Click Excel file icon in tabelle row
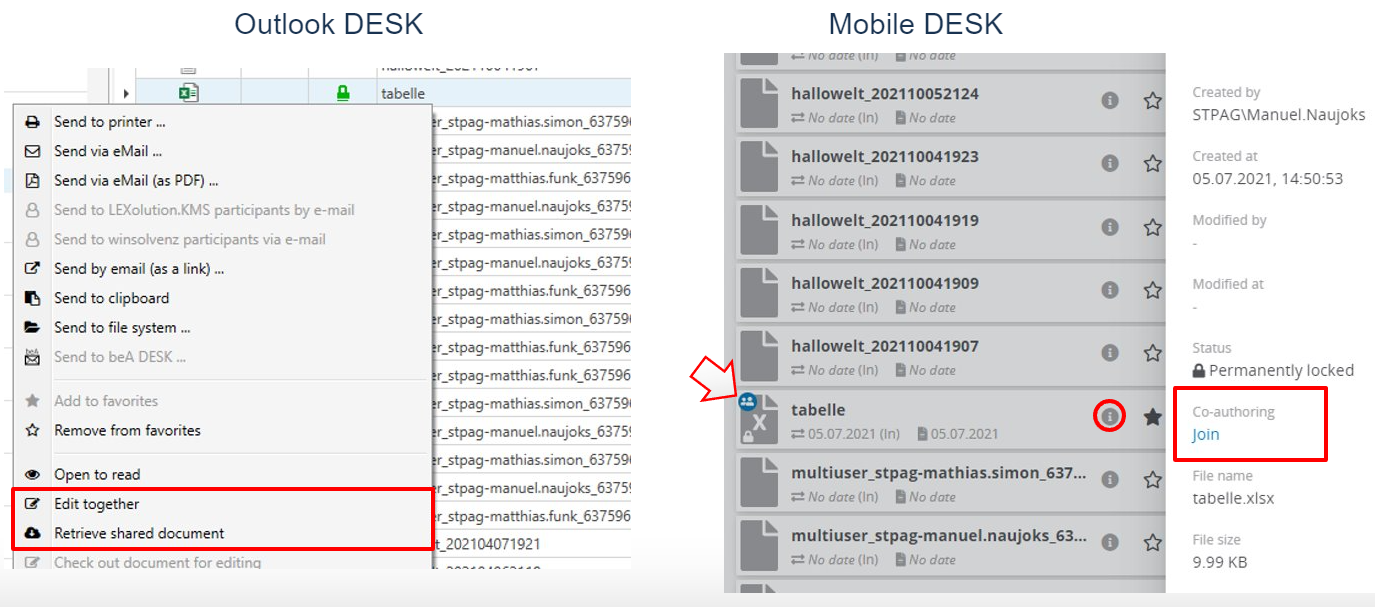1375x607 pixels. click(188, 93)
